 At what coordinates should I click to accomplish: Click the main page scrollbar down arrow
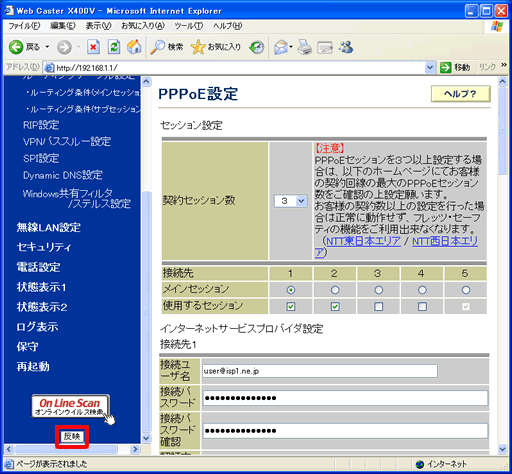(x=503, y=449)
